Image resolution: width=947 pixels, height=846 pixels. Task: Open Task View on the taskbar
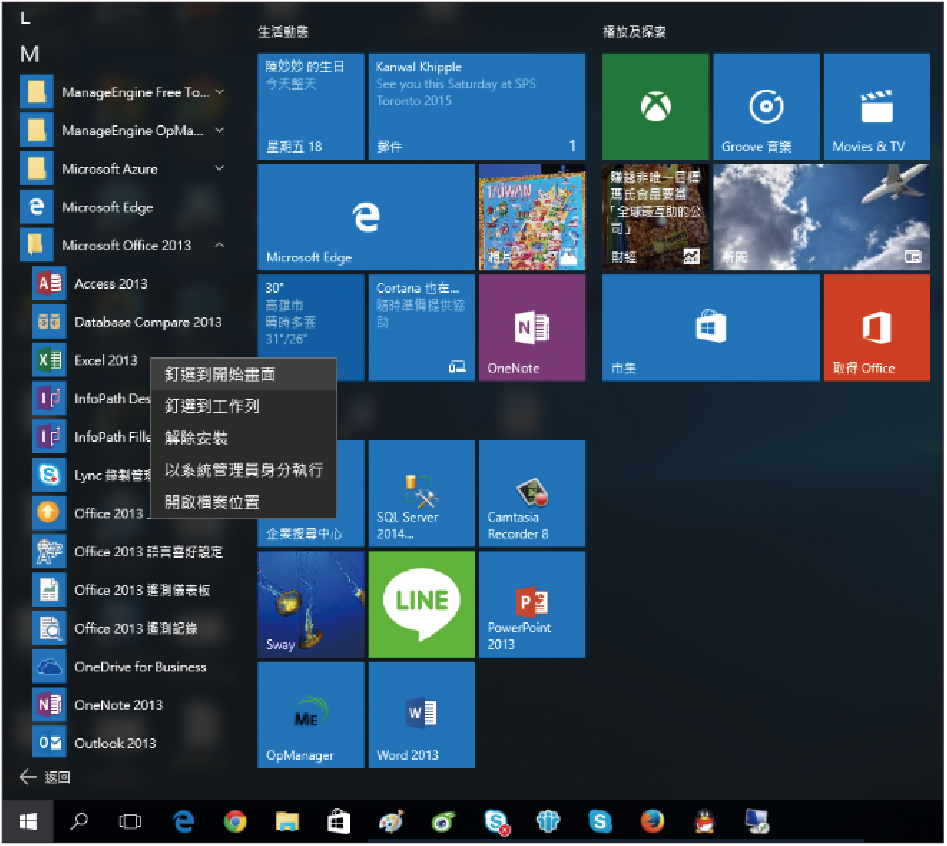point(130,821)
